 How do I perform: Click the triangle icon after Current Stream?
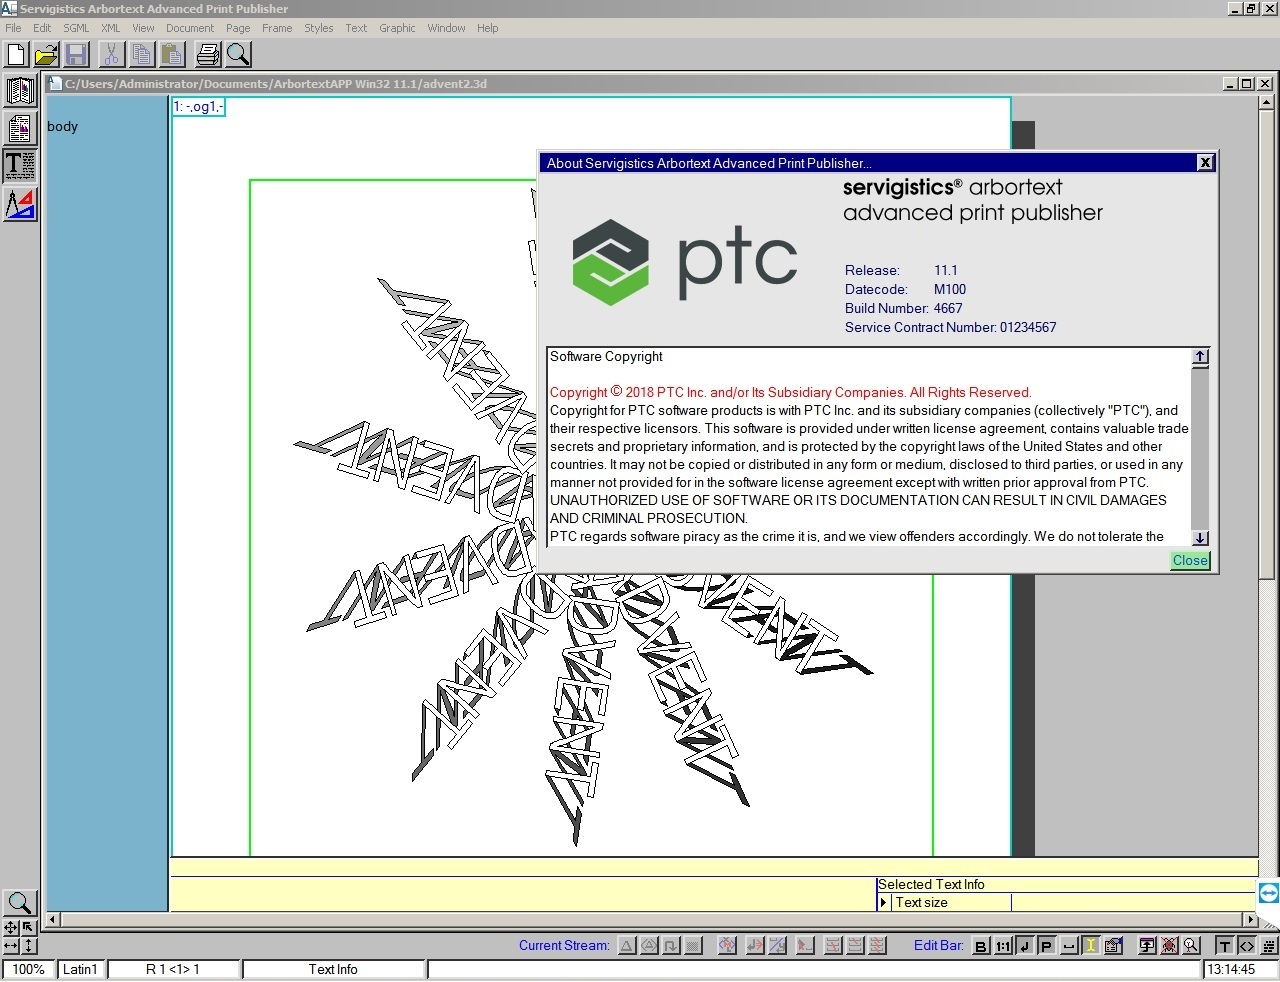click(627, 945)
